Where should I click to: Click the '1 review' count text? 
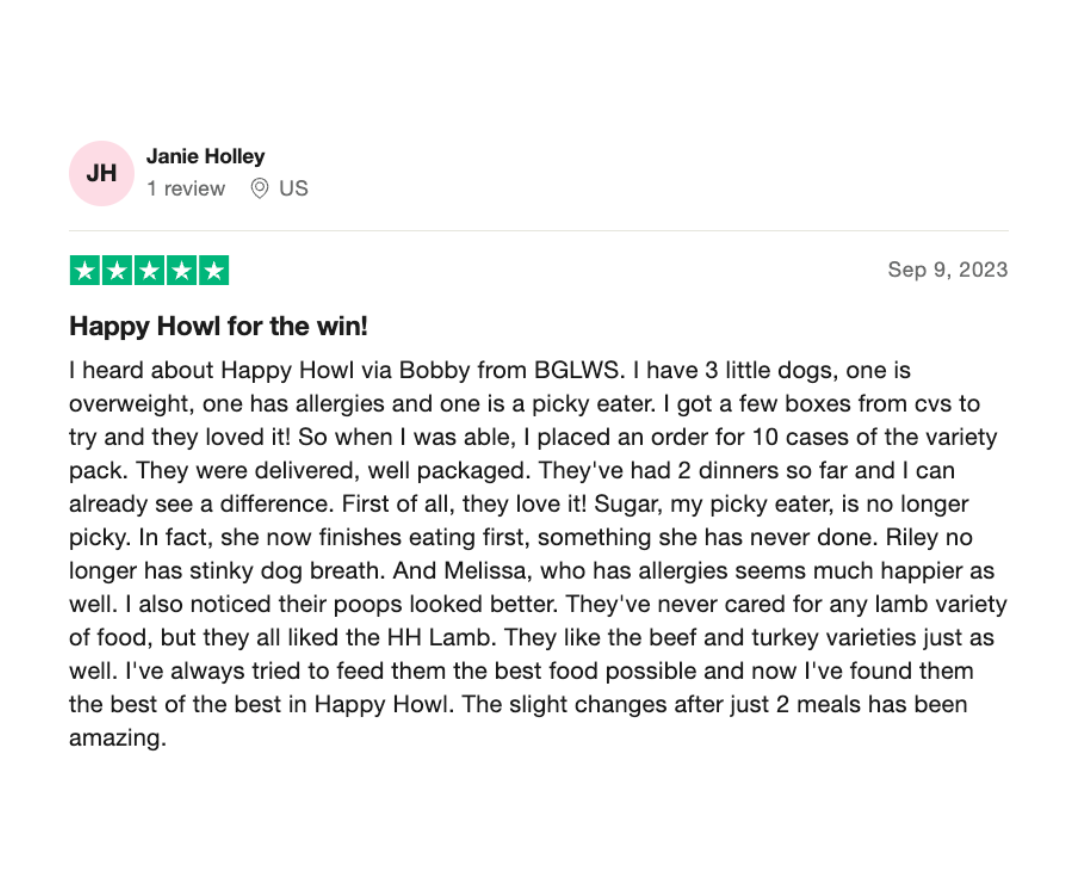(185, 188)
